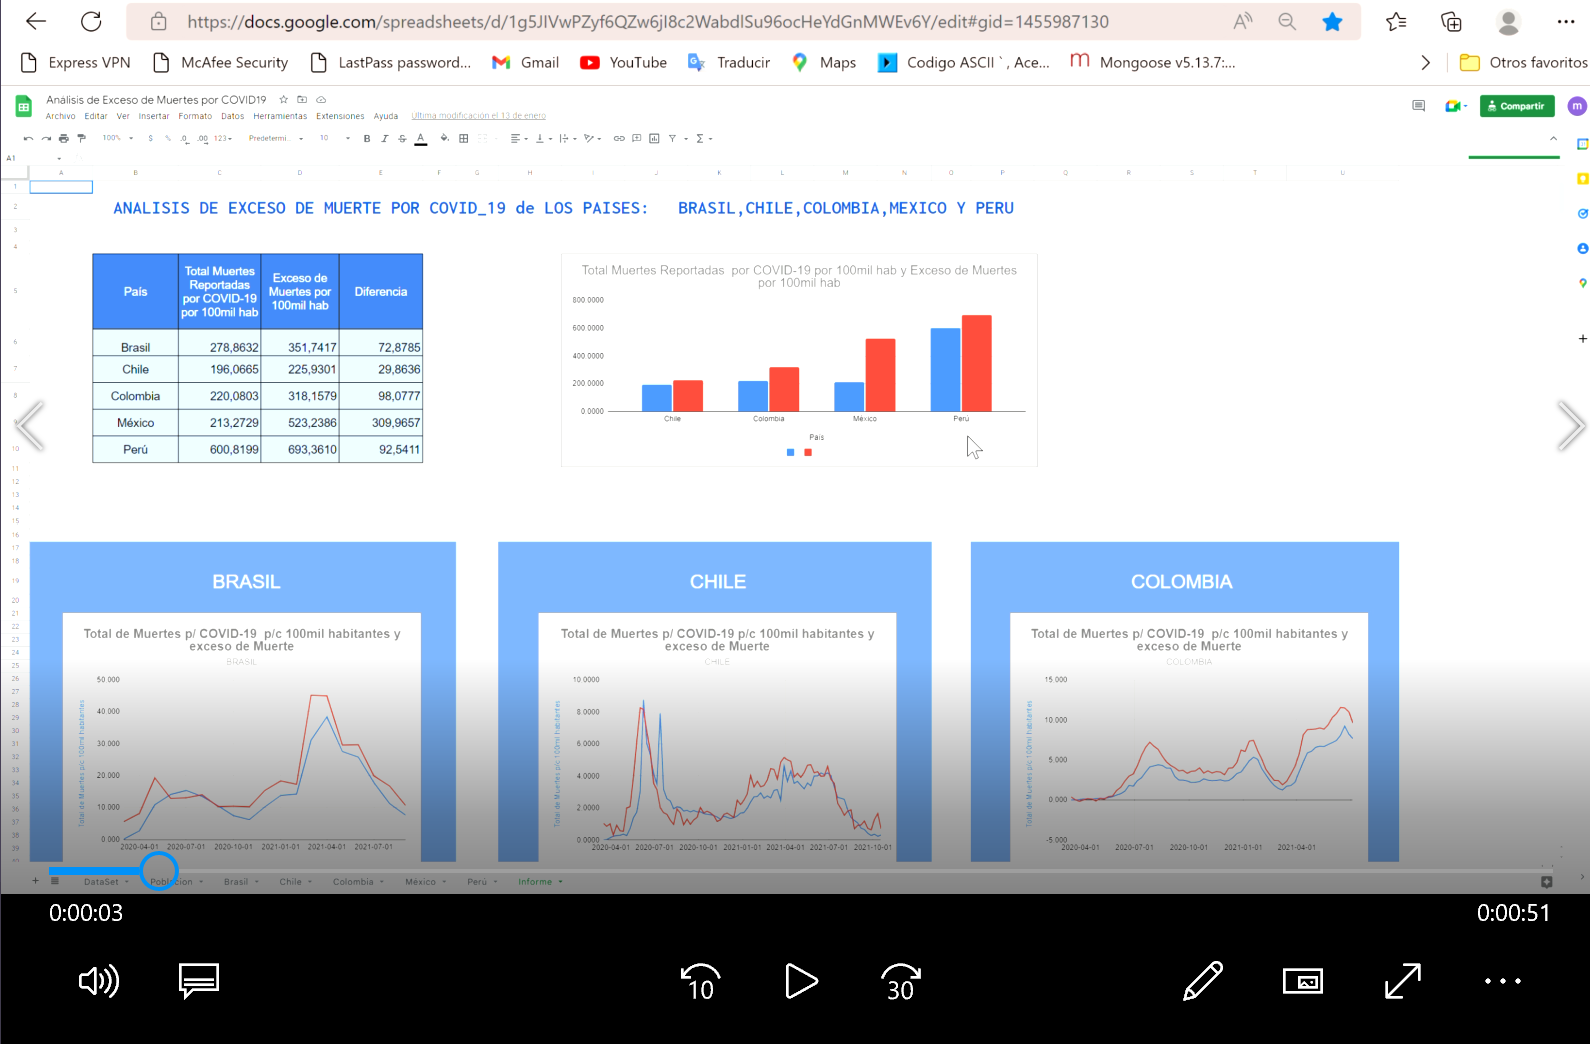This screenshot has height=1044, width=1590.
Task: Mute the video volume
Action: (98, 982)
